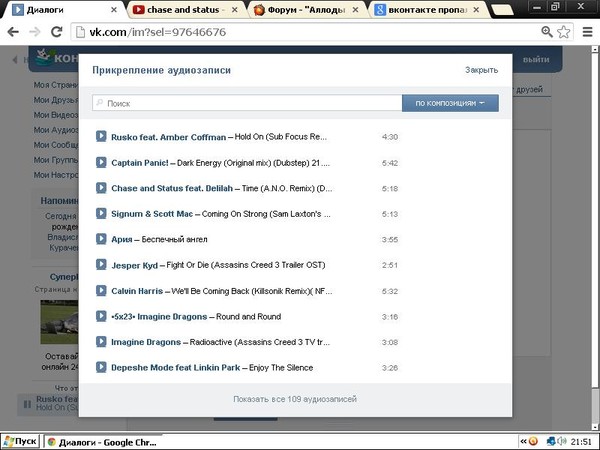Open Мои Видеозаписи in VK sidebar
This screenshot has height=450, width=600.
56,115
